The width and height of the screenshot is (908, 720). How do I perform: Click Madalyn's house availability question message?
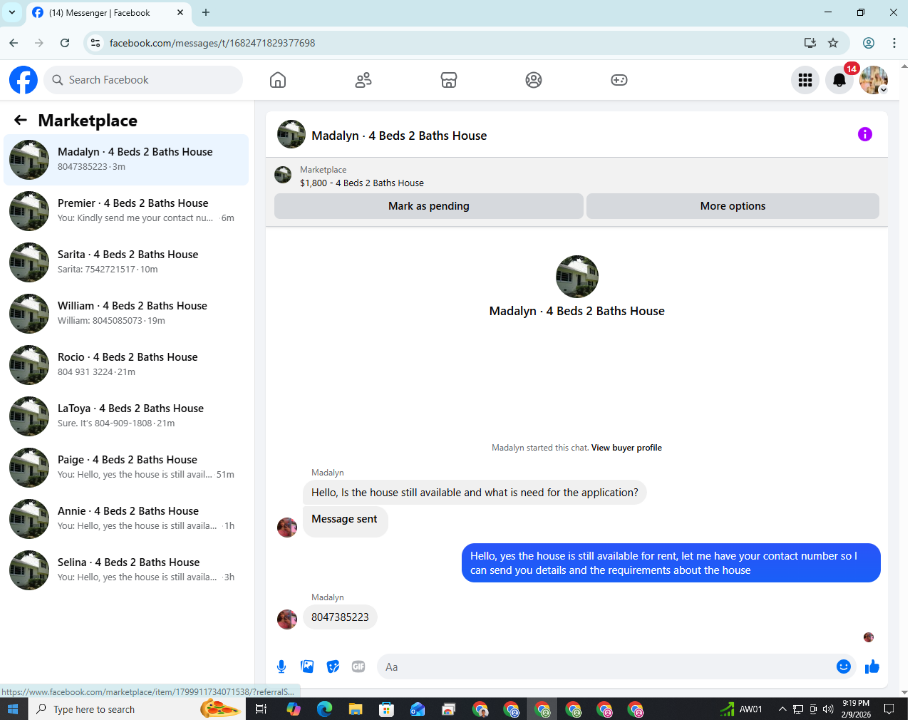pos(474,492)
